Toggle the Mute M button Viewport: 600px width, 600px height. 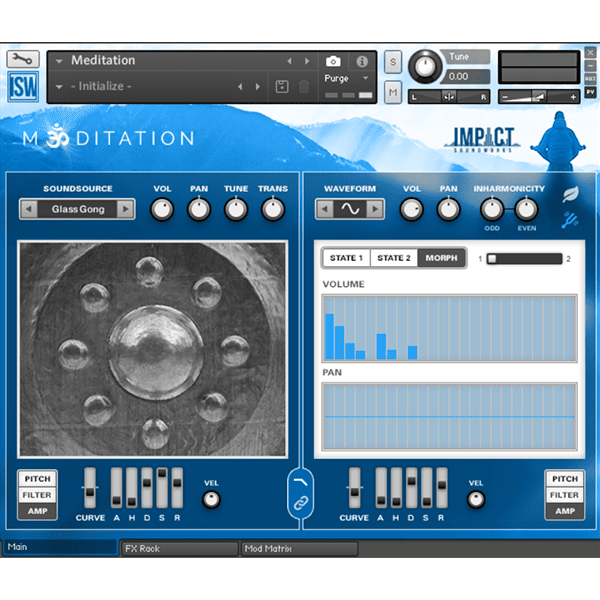[x=393, y=92]
